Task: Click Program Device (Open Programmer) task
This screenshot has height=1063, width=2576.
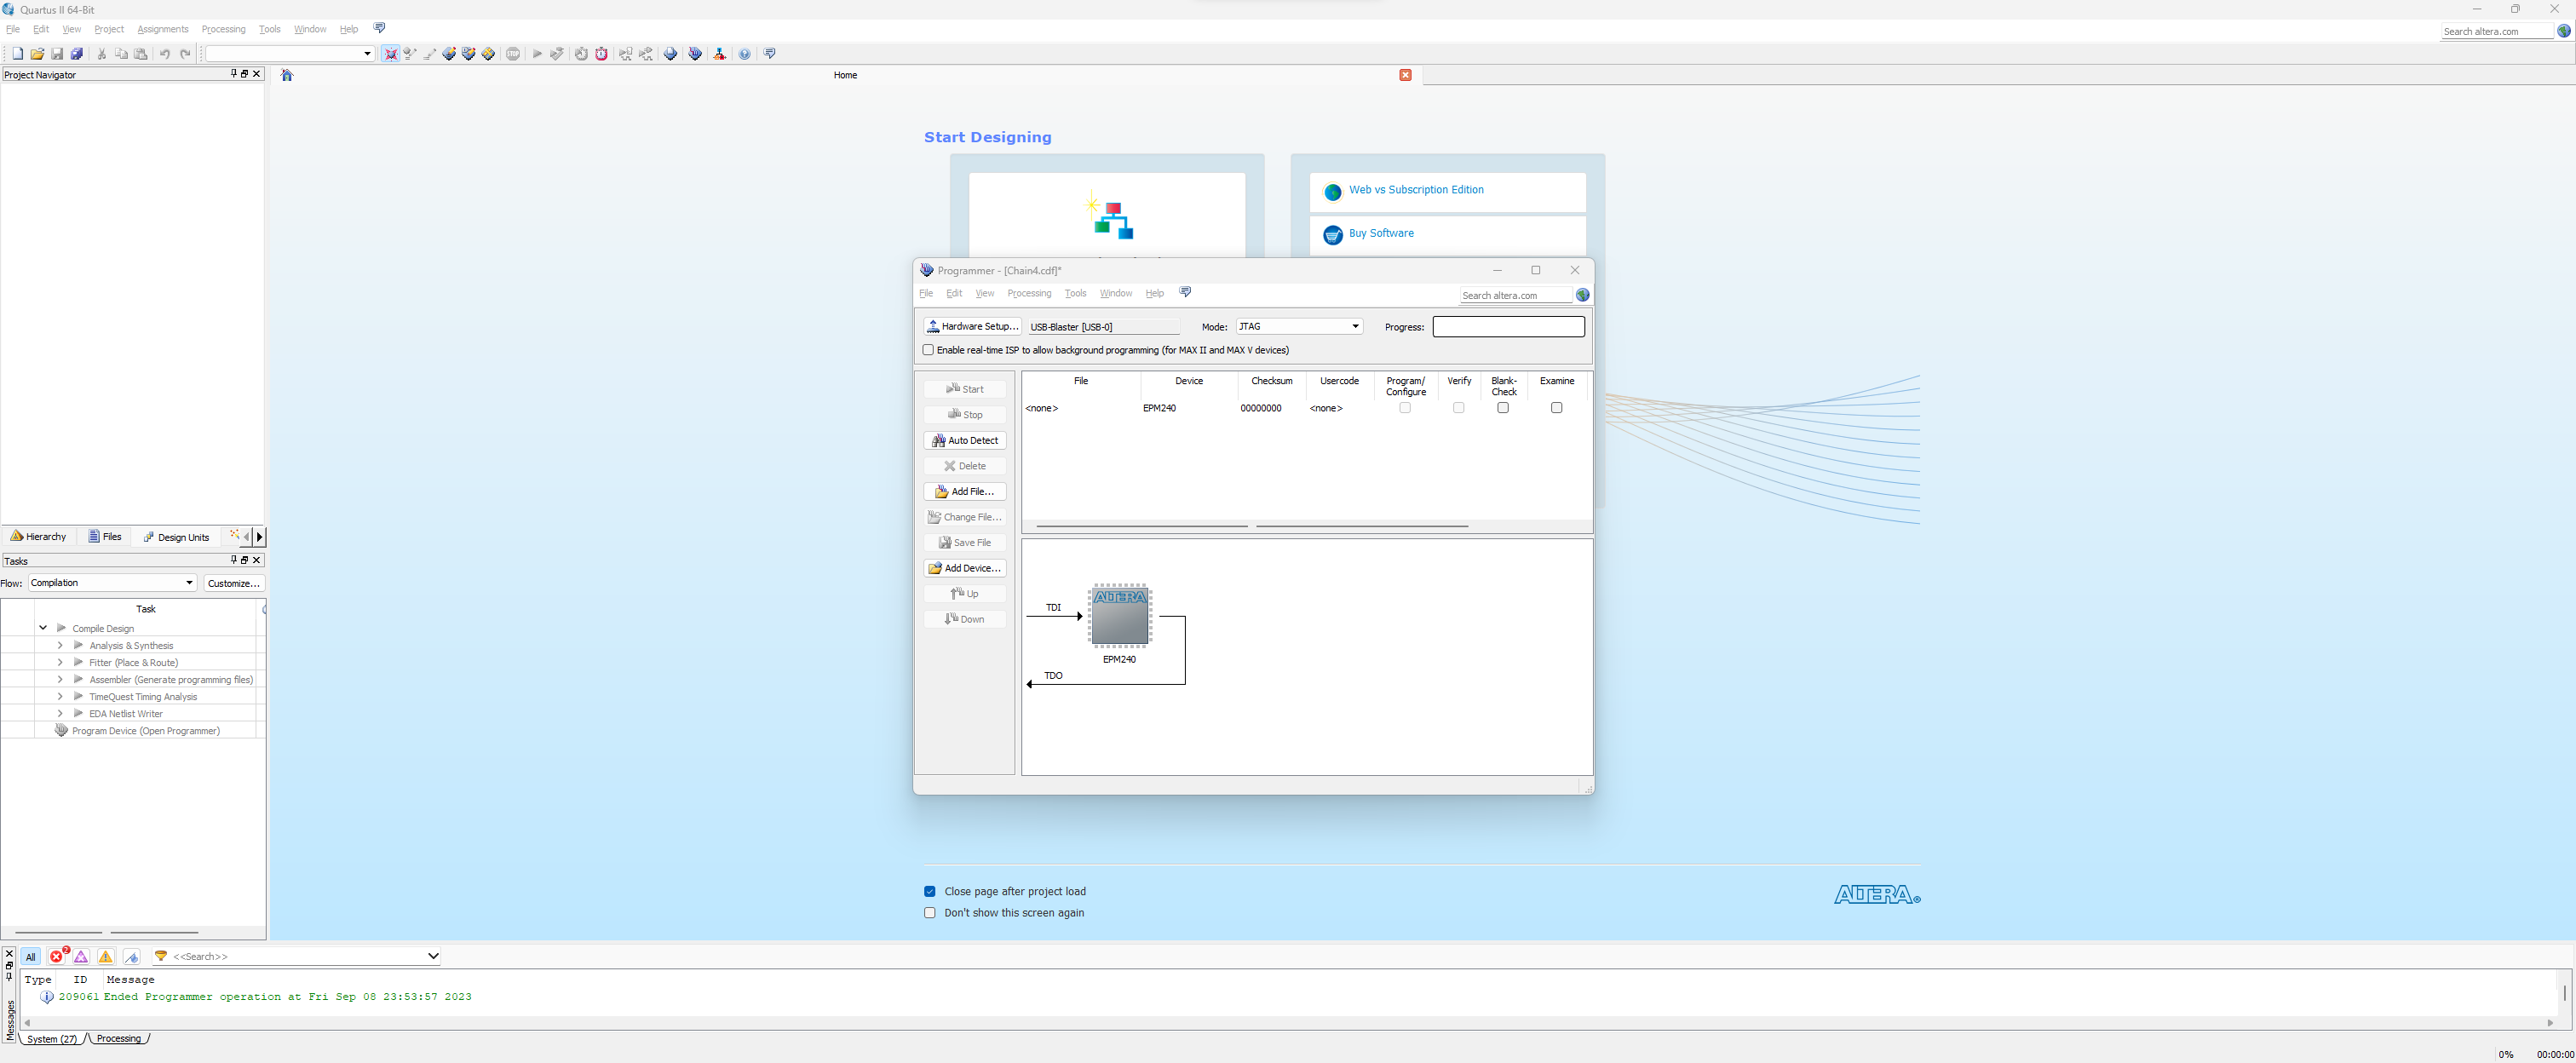Action: (x=146, y=731)
